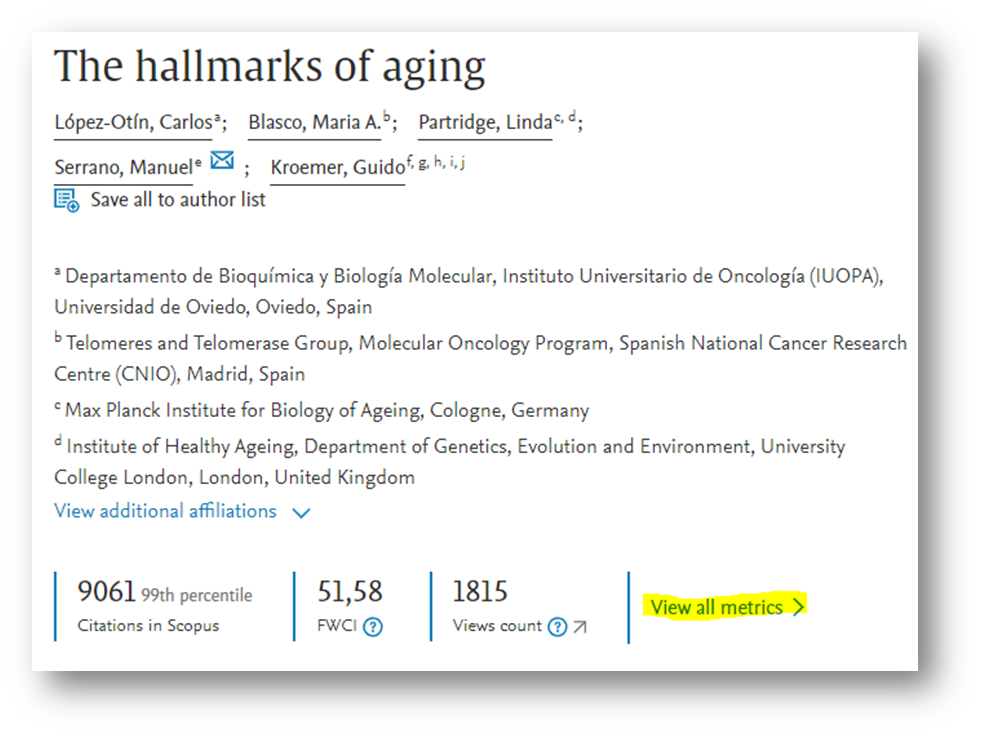Click the Save all to author list icon

tap(67, 200)
